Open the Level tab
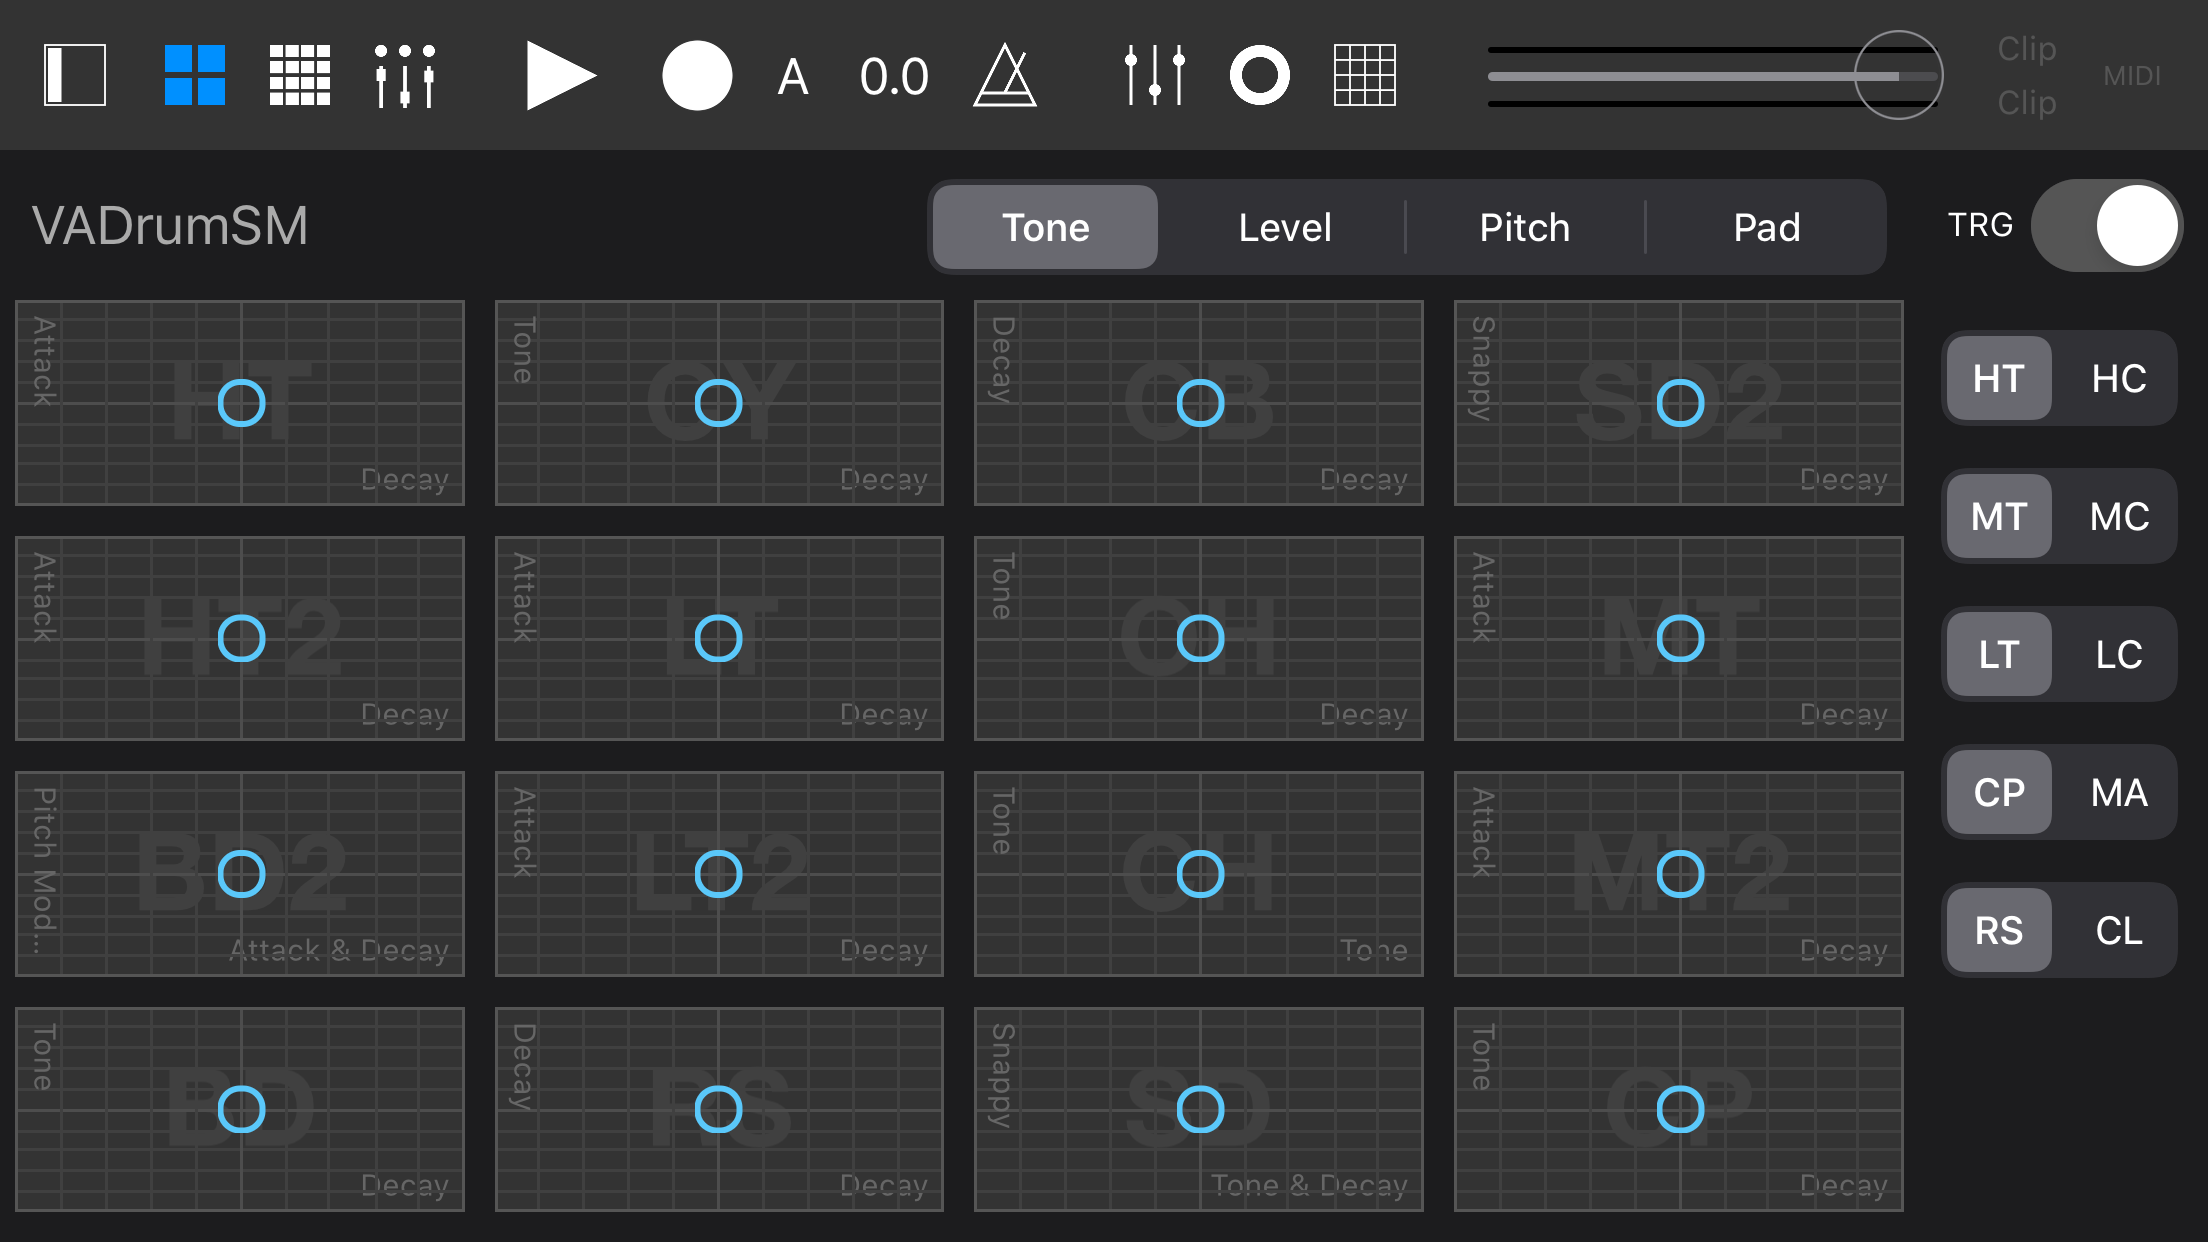Viewport: 2208px width, 1242px height. [1284, 228]
